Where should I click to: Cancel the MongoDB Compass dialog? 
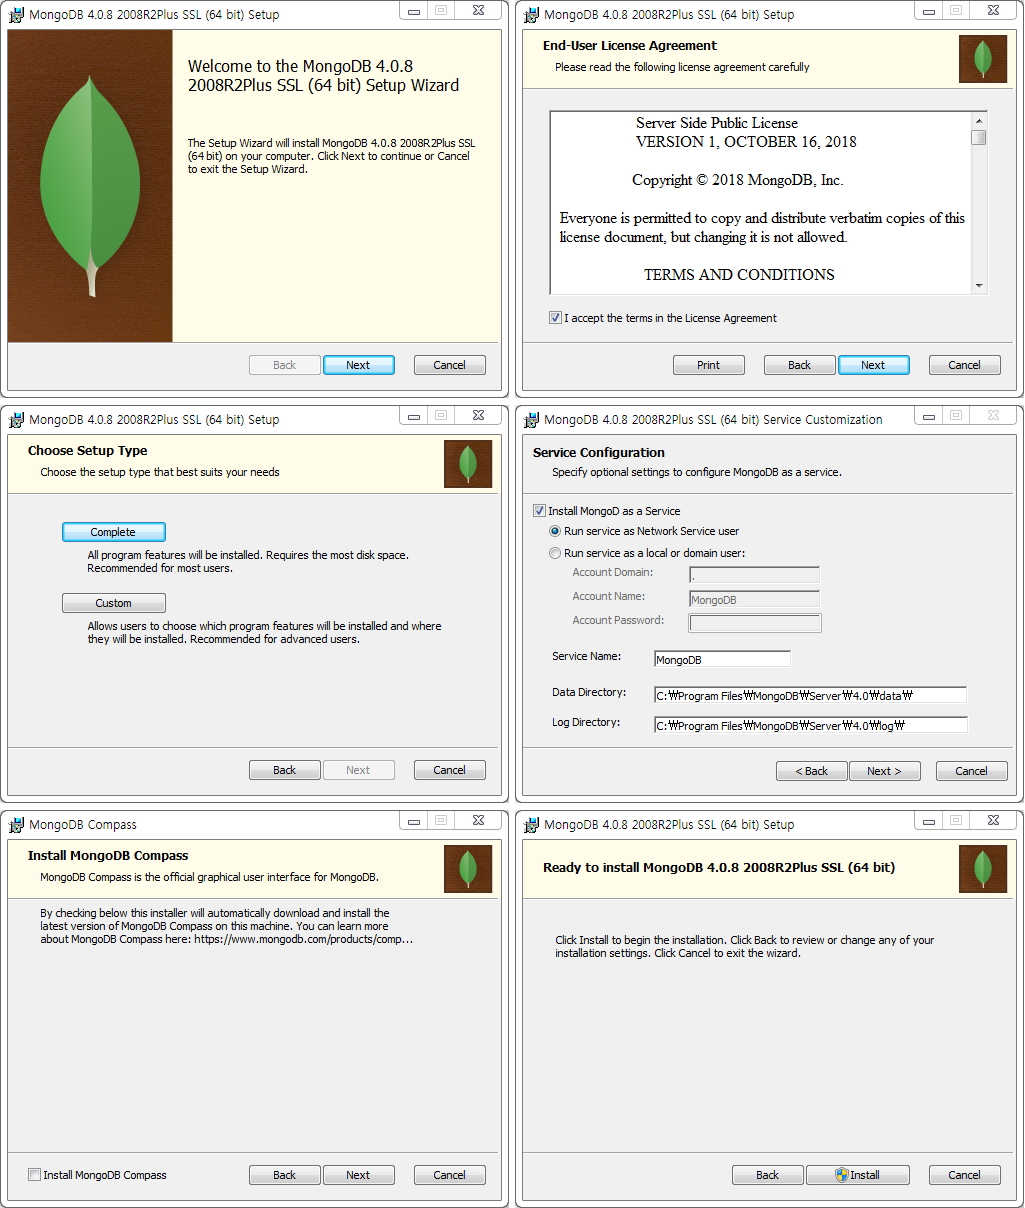pyautogui.click(x=449, y=1175)
